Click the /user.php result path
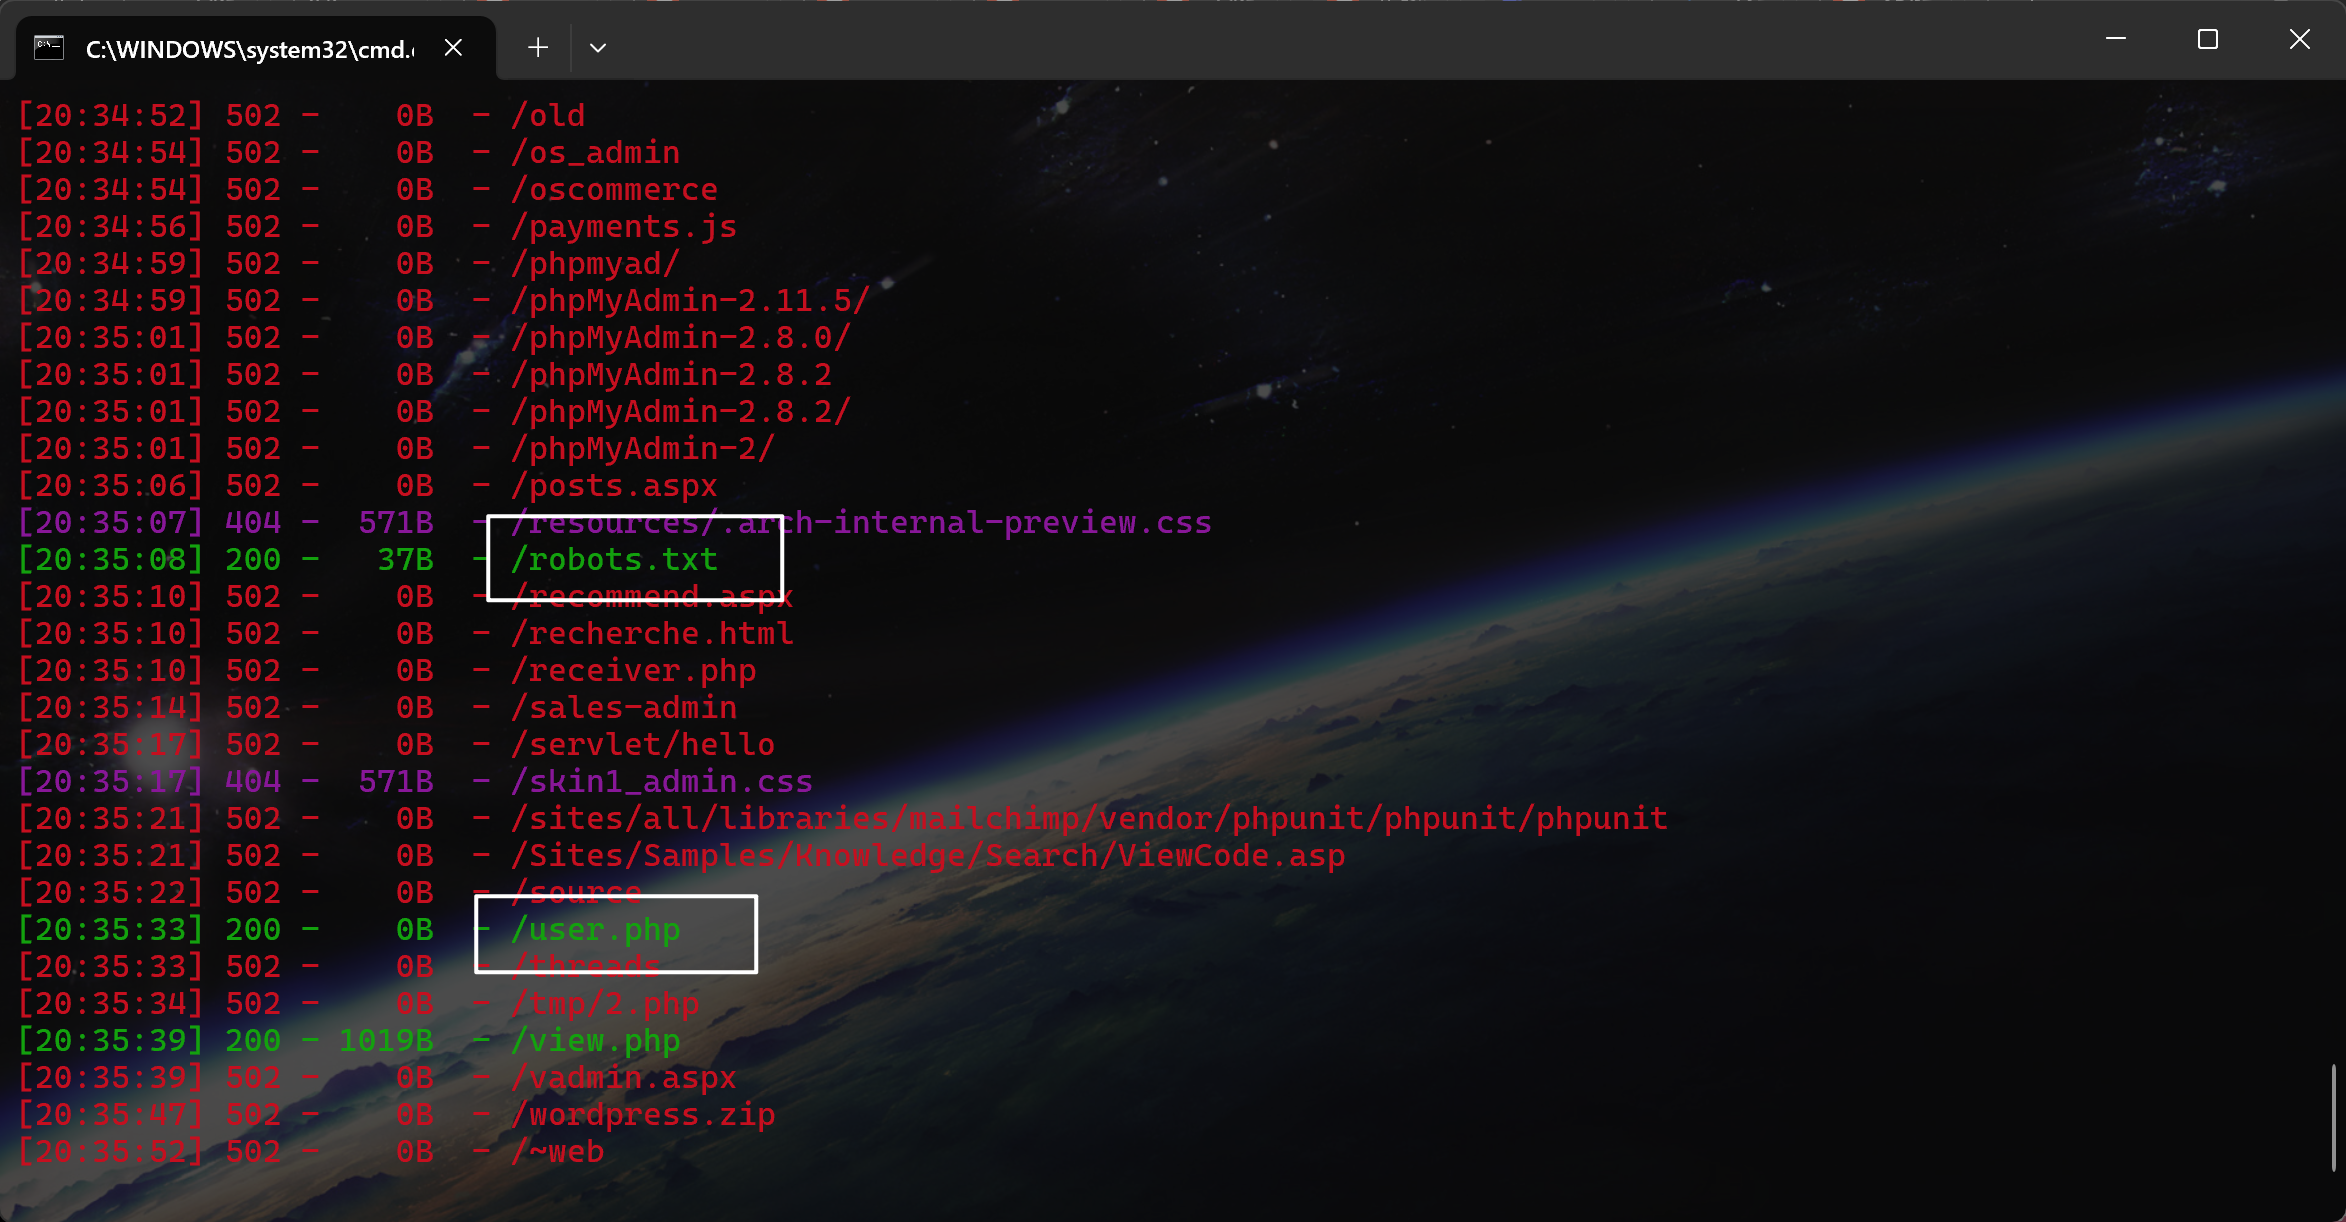Image resolution: width=2346 pixels, height=1222 pixels. point(596,930)
